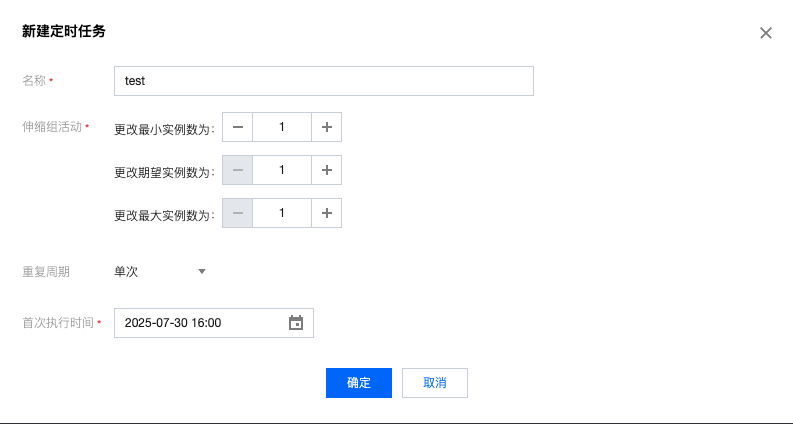Decrease the 更改最小实例数为 value with minus
The width and height of the screenshot is (793, 424).
(237, 128)
